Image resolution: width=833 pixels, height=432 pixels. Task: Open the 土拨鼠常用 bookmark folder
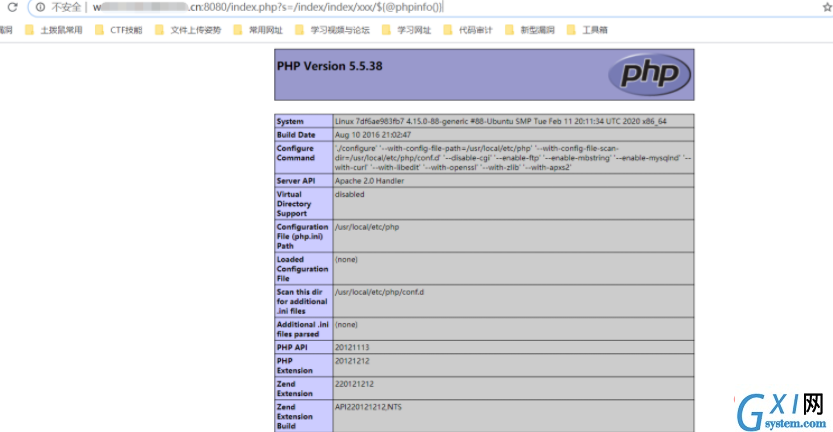54,30
